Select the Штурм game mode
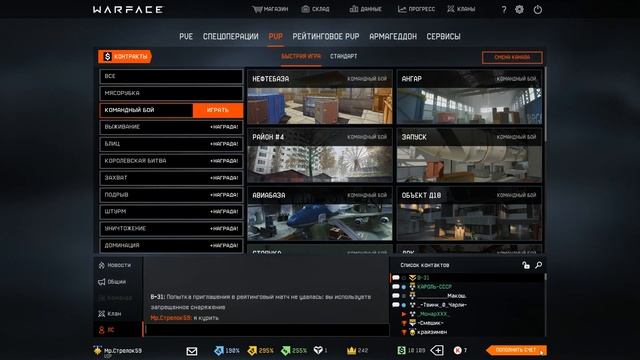 pos(171,212)
